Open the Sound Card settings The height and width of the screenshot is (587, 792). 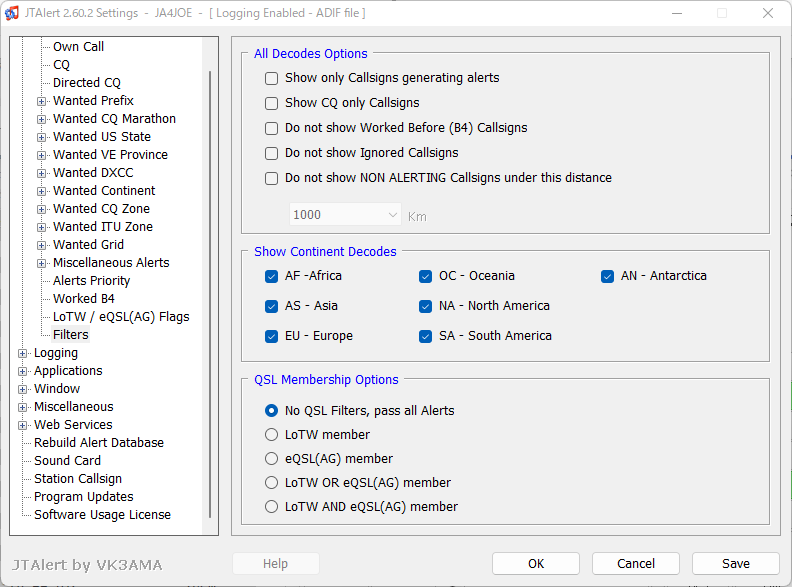point(68,461)
